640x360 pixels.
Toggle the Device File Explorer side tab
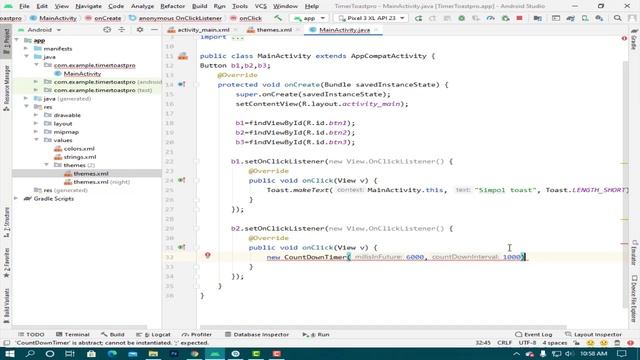[634, 299]
